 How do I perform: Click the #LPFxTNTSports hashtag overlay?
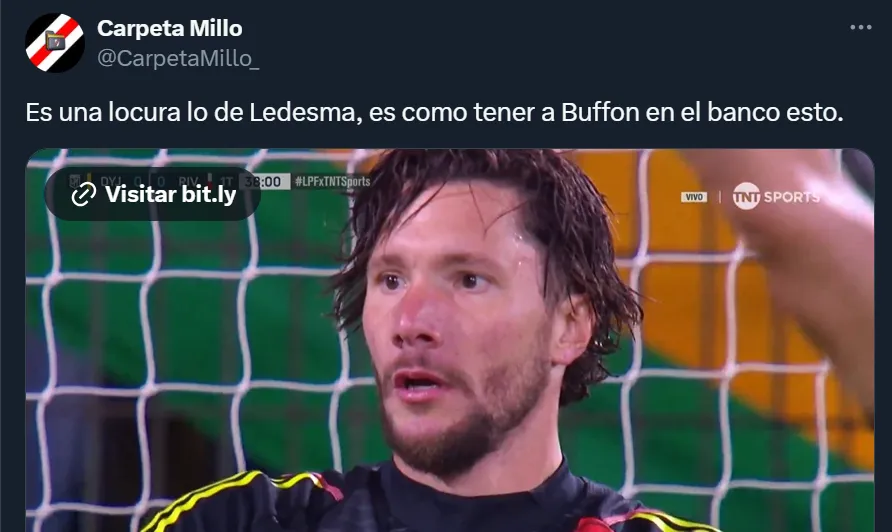(333, 182)
